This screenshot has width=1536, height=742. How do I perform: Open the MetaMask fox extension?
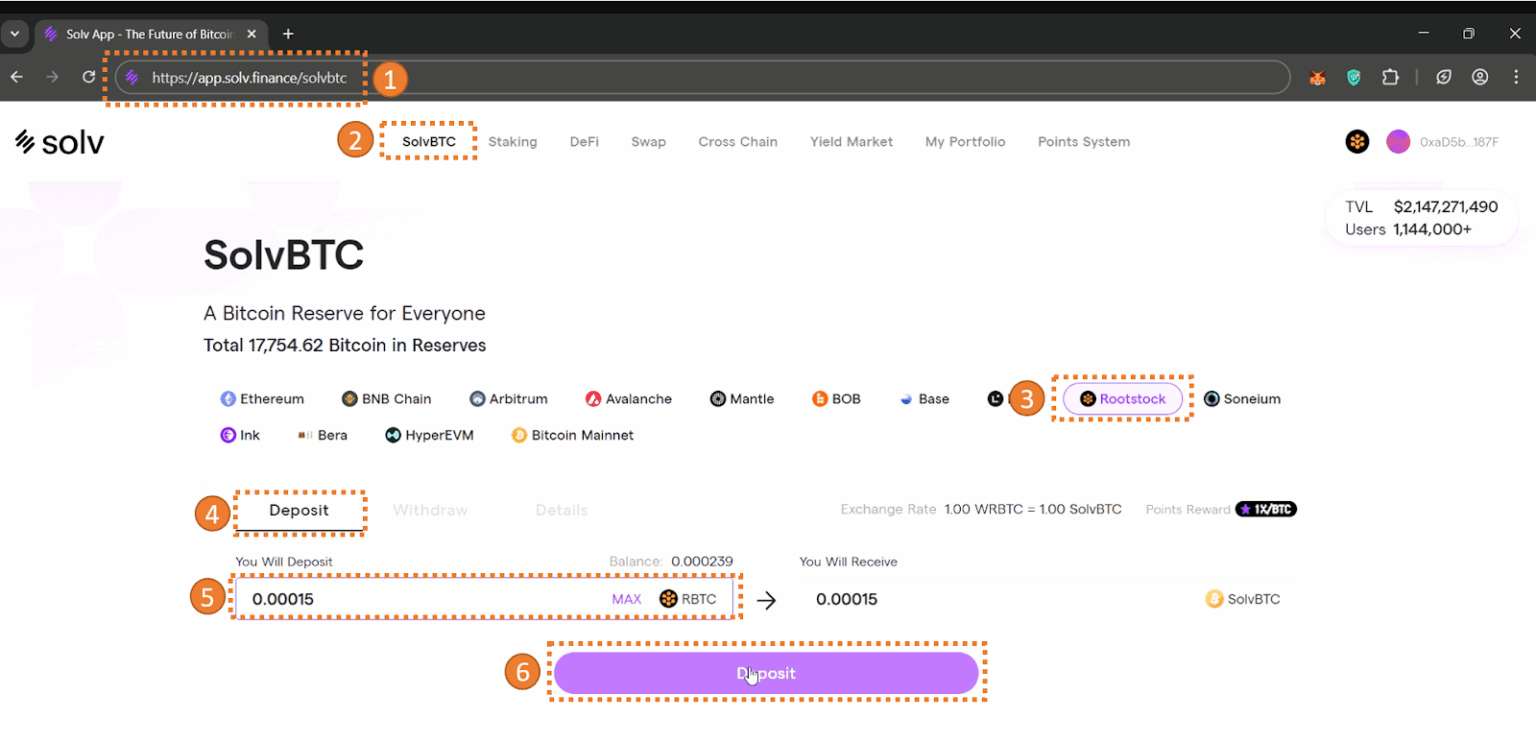click(1317, 77)
